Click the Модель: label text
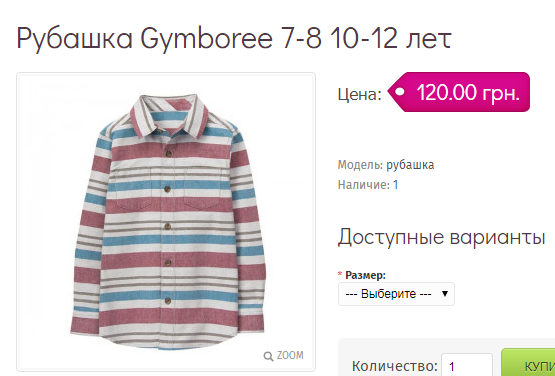The height and width of the screenshot is (376, 555). point(360,165)
